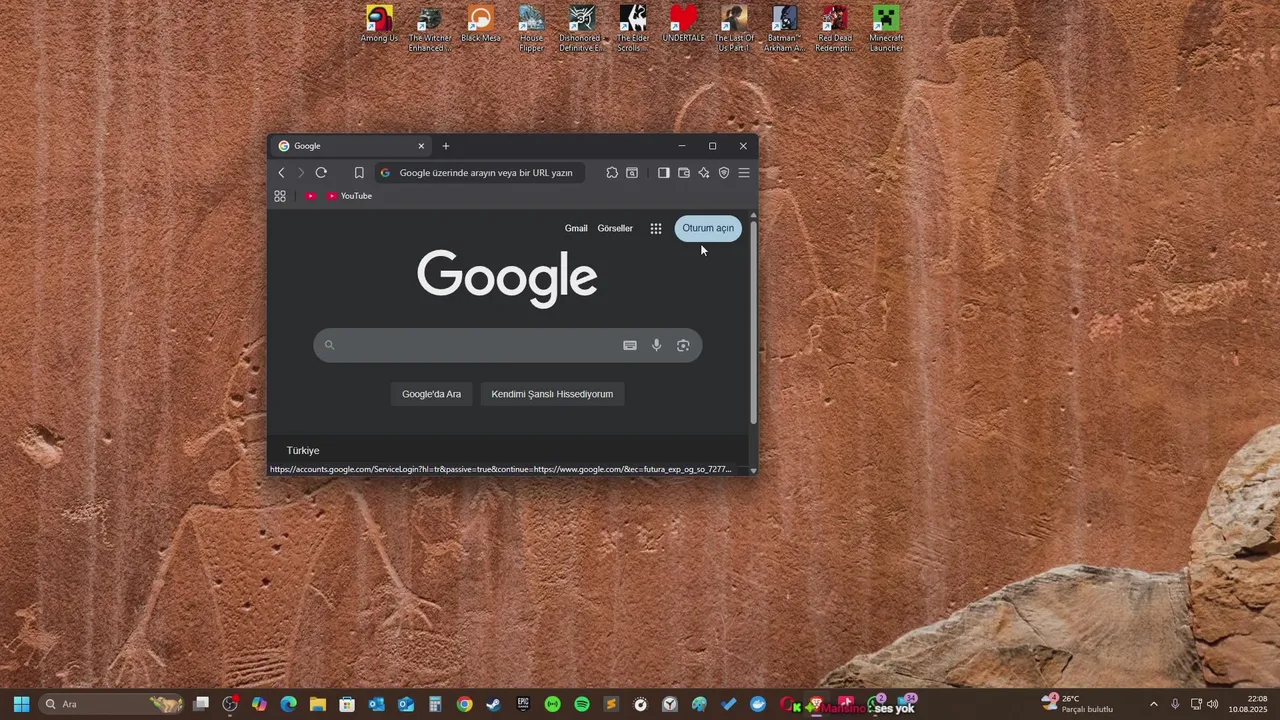Open Microsoft Edge from the taskbar
1280x720 pixels.
289,704
